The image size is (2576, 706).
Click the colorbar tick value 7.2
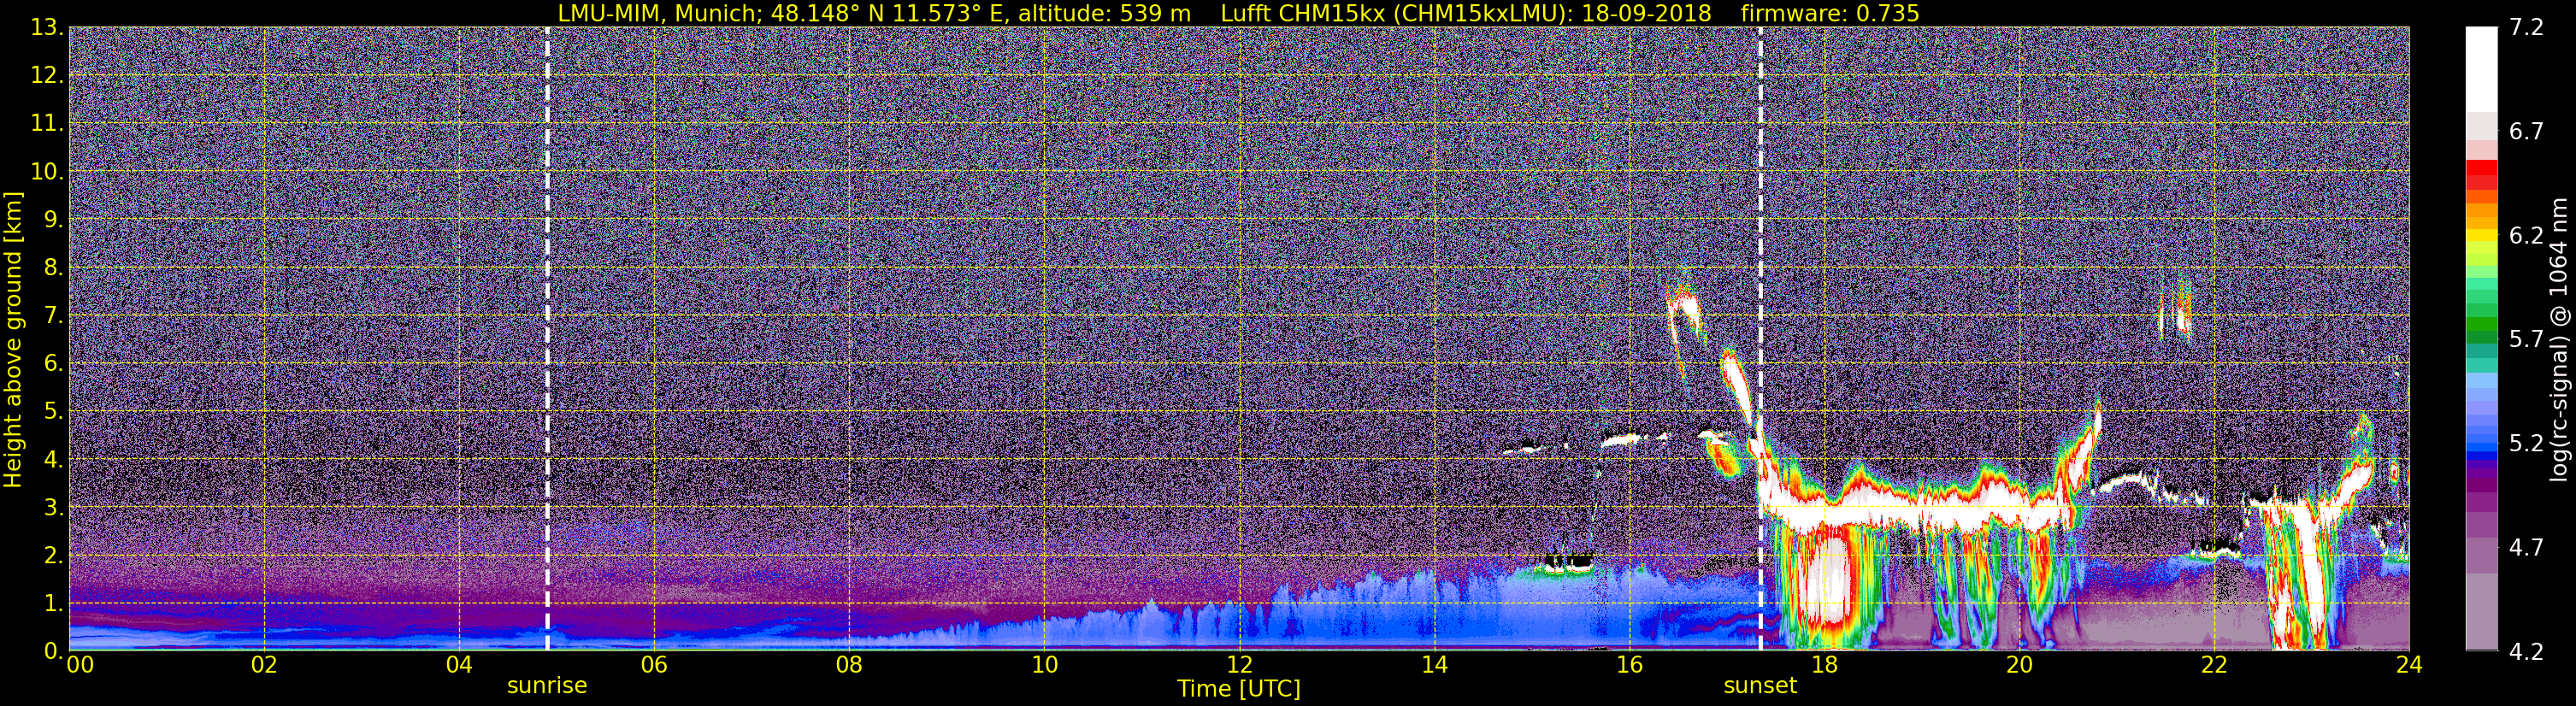click(2526, 27)
